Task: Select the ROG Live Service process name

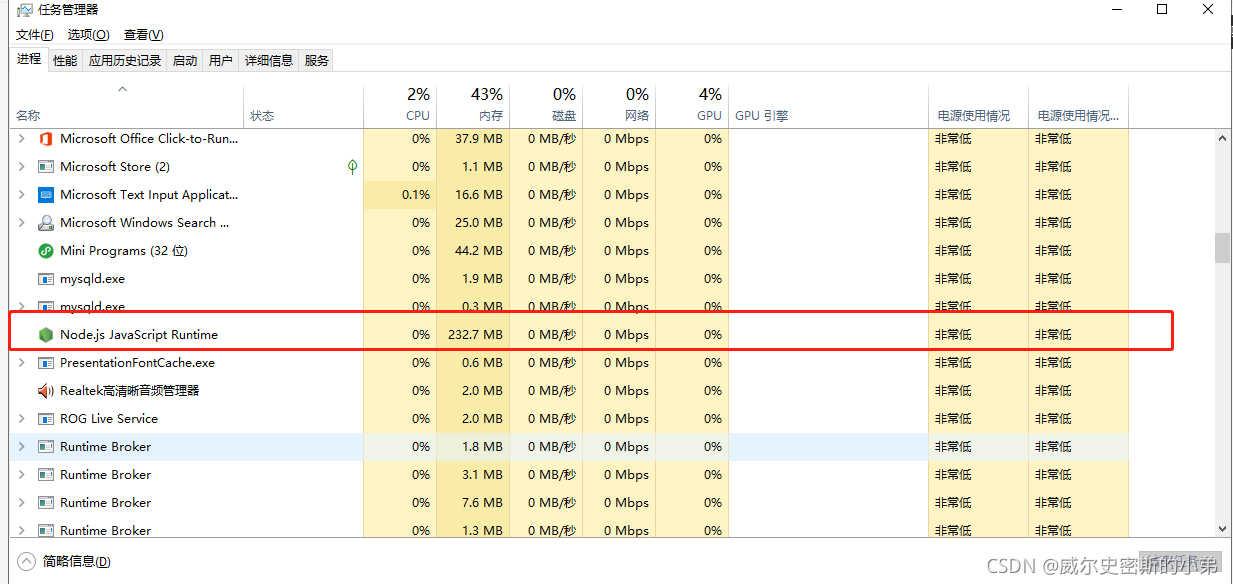Action: 109,418
